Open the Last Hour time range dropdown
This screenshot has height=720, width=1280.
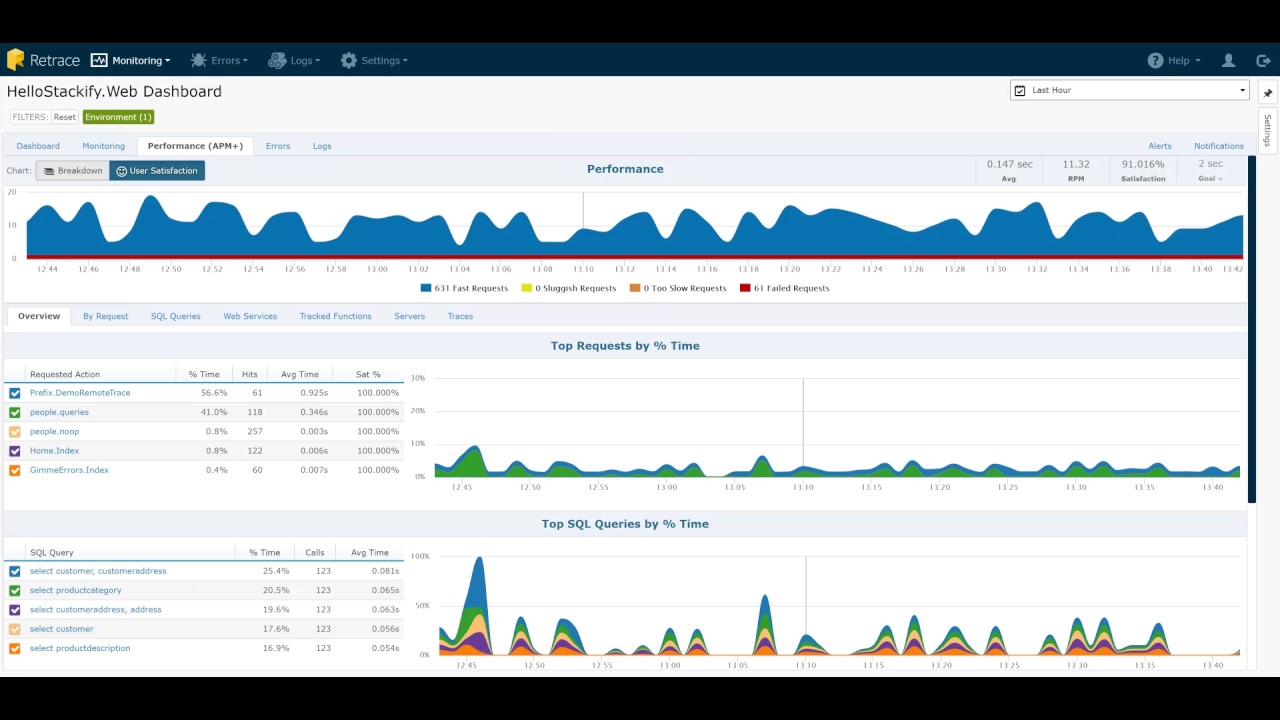[1130, 90]
